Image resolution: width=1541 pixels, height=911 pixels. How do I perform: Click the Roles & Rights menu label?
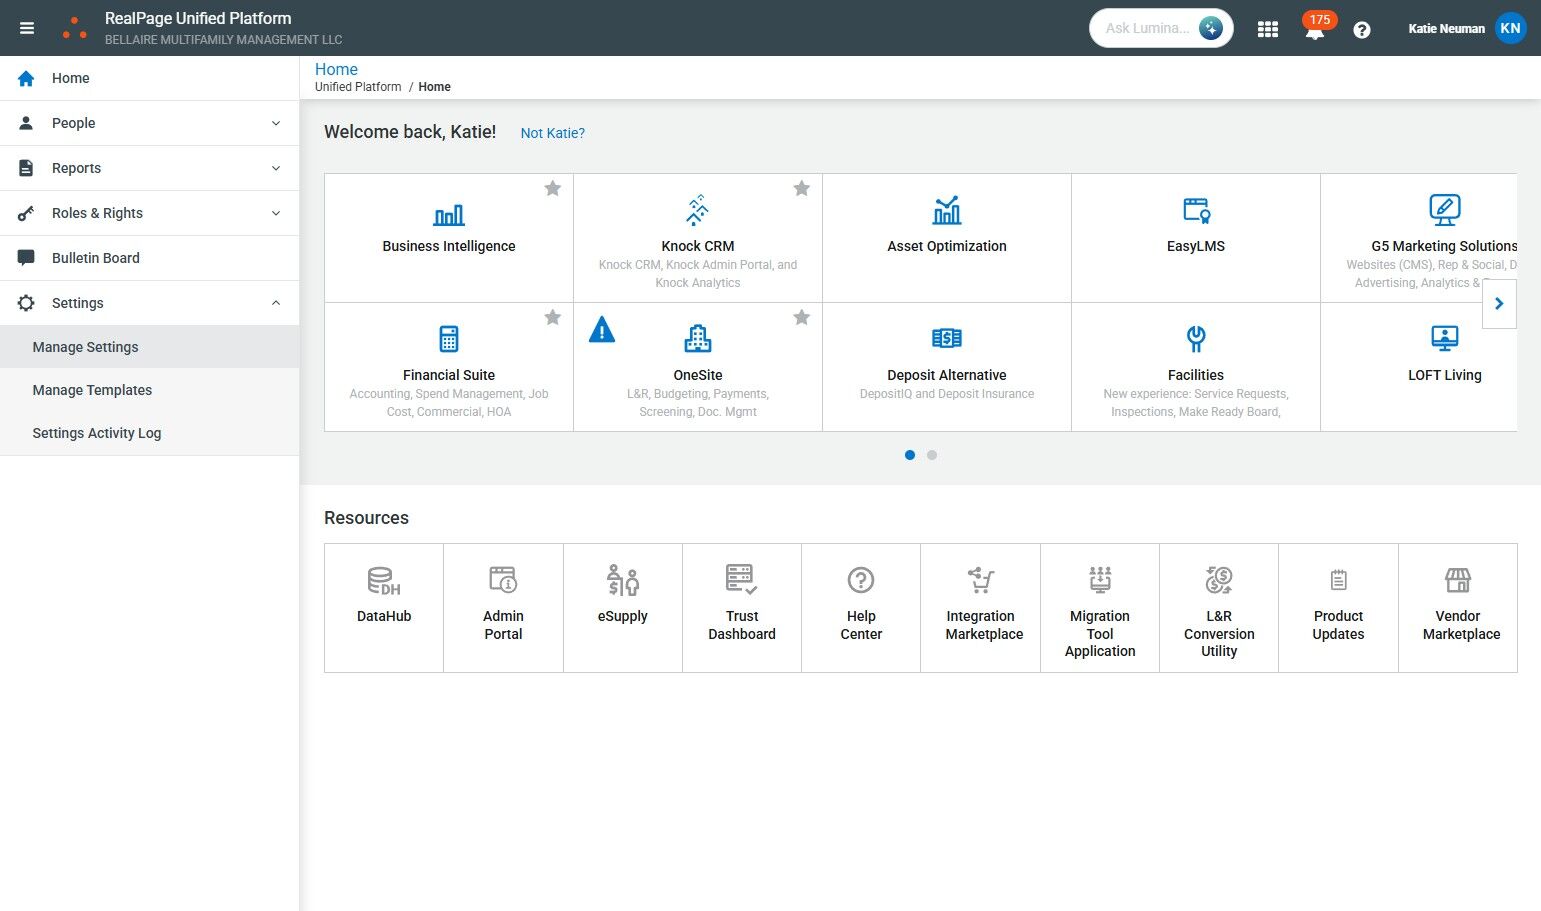(x=97, y=213)
